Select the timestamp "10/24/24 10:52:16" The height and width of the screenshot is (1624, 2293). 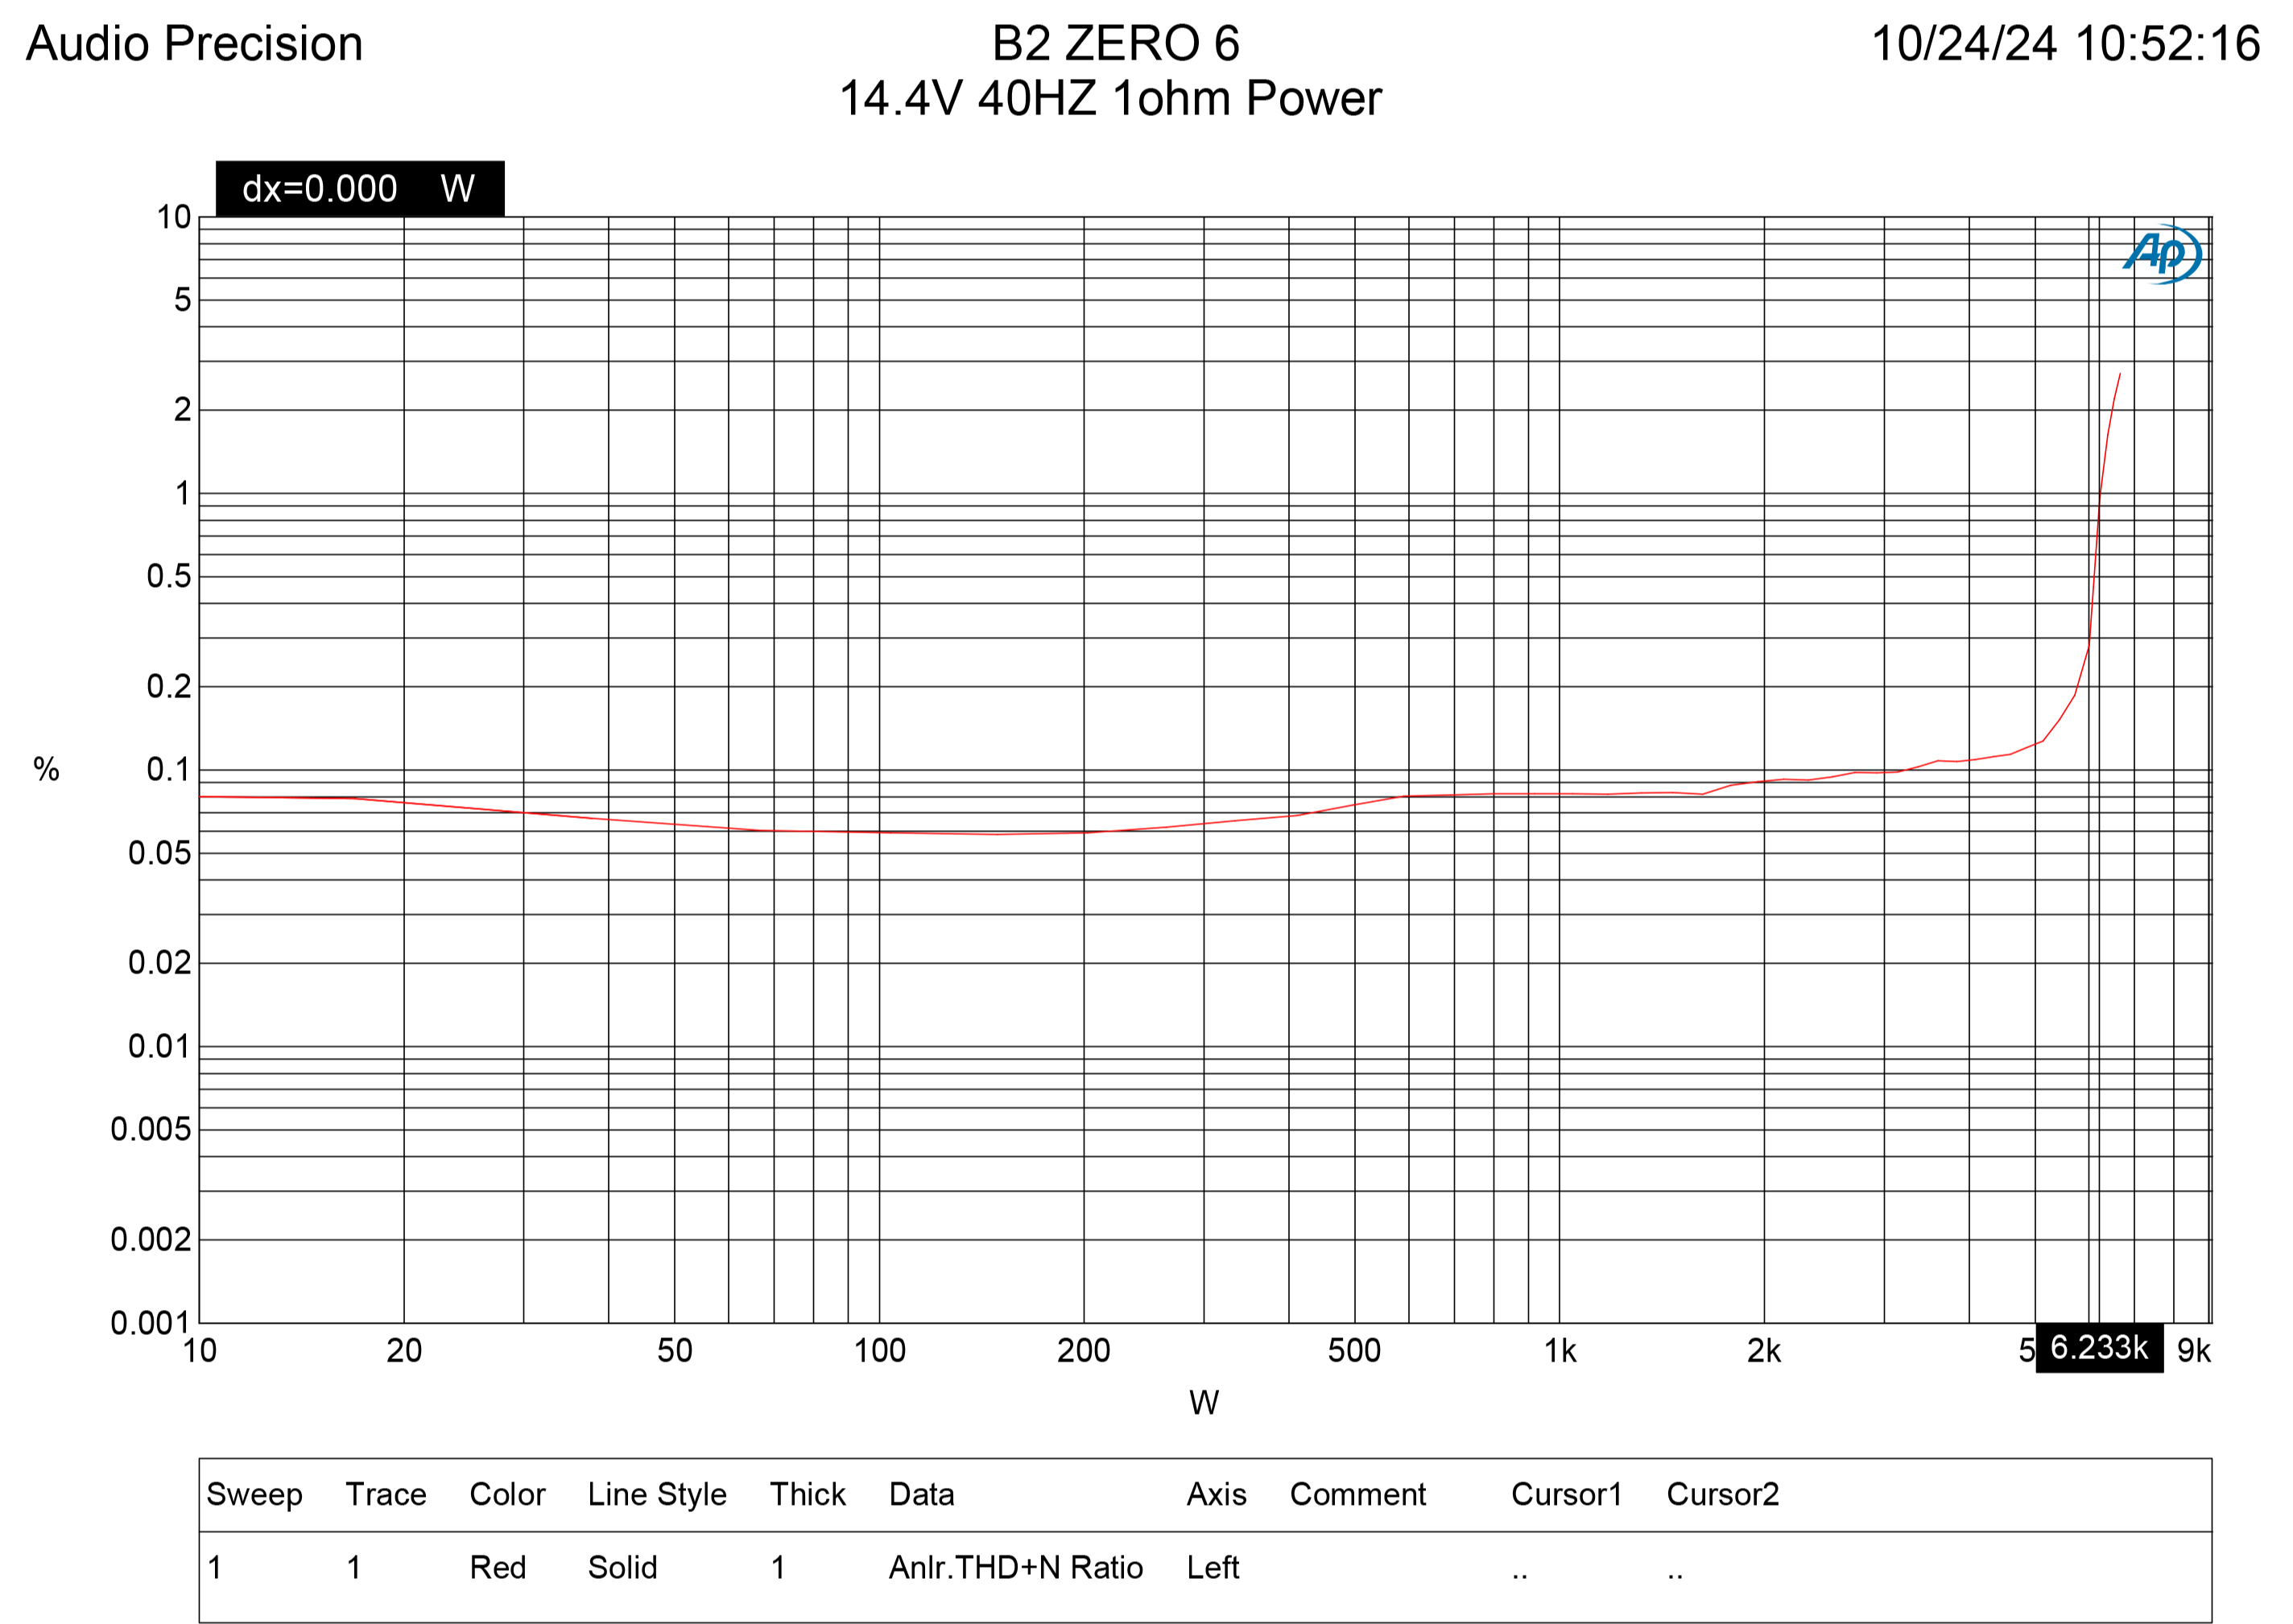(2065, 44)
